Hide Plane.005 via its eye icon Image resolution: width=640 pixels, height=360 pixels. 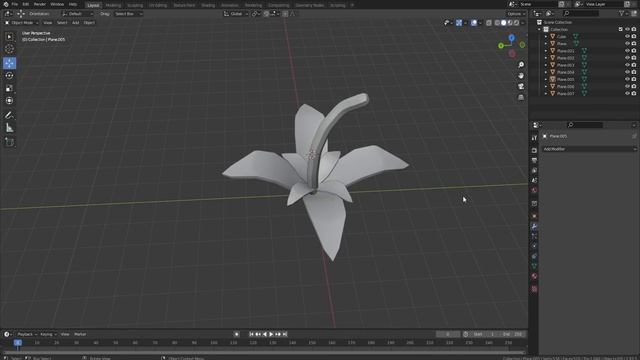(627, 79)
